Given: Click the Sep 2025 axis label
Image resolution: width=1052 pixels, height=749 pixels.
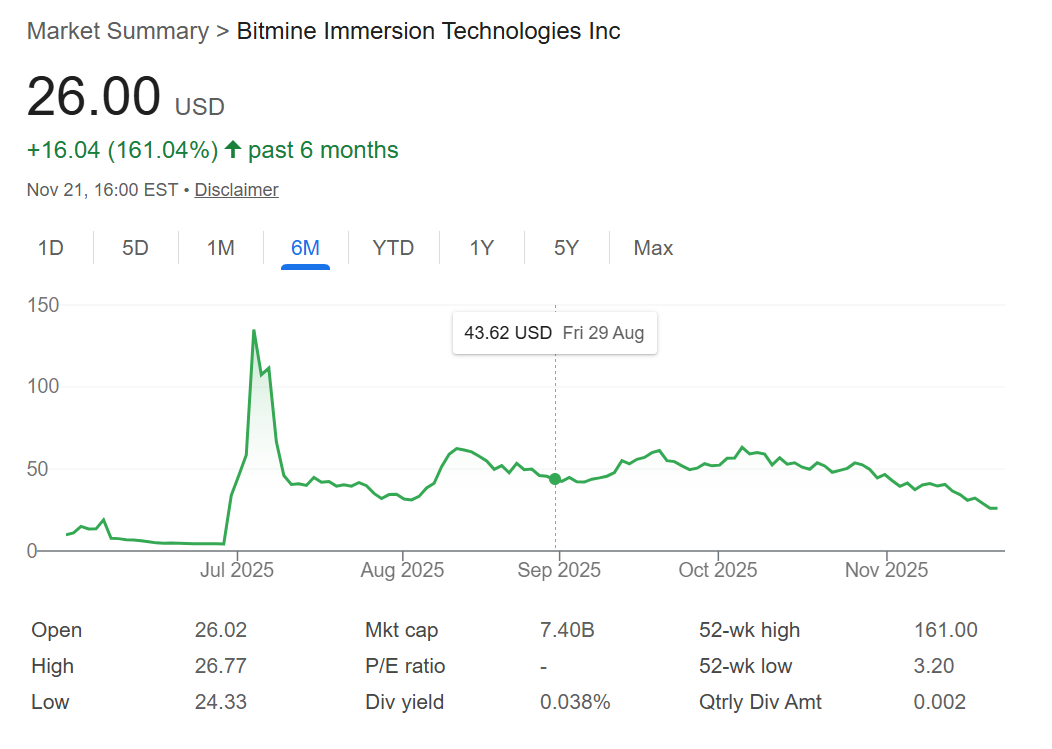Looking at the screenshot, I should [558, 570].
